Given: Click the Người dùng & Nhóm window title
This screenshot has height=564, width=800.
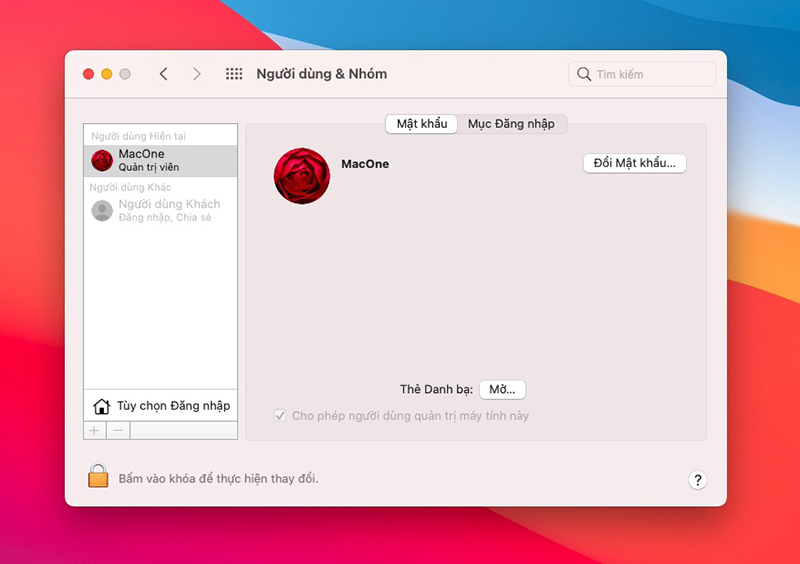Looking at the screenshot, I should click(x=321, y=74).
